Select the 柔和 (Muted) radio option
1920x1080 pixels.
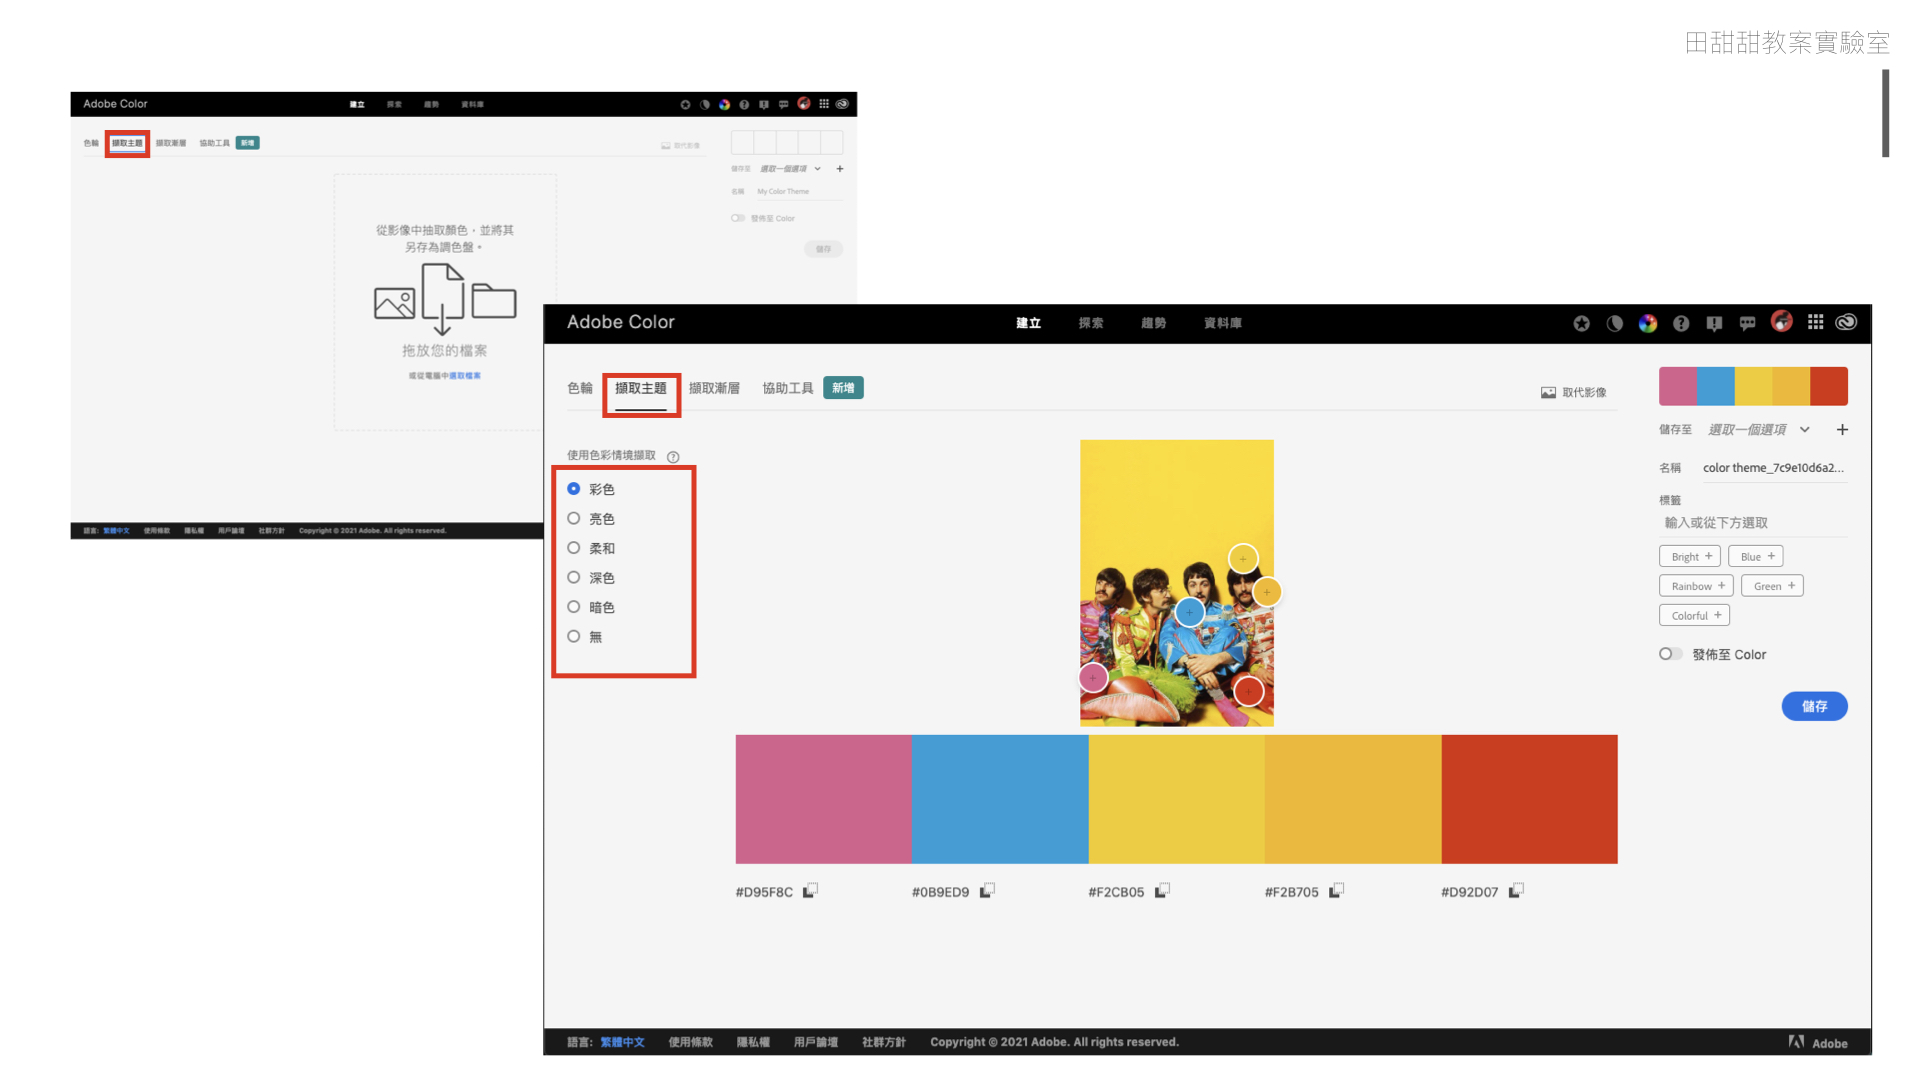click(x=574, y=548)
